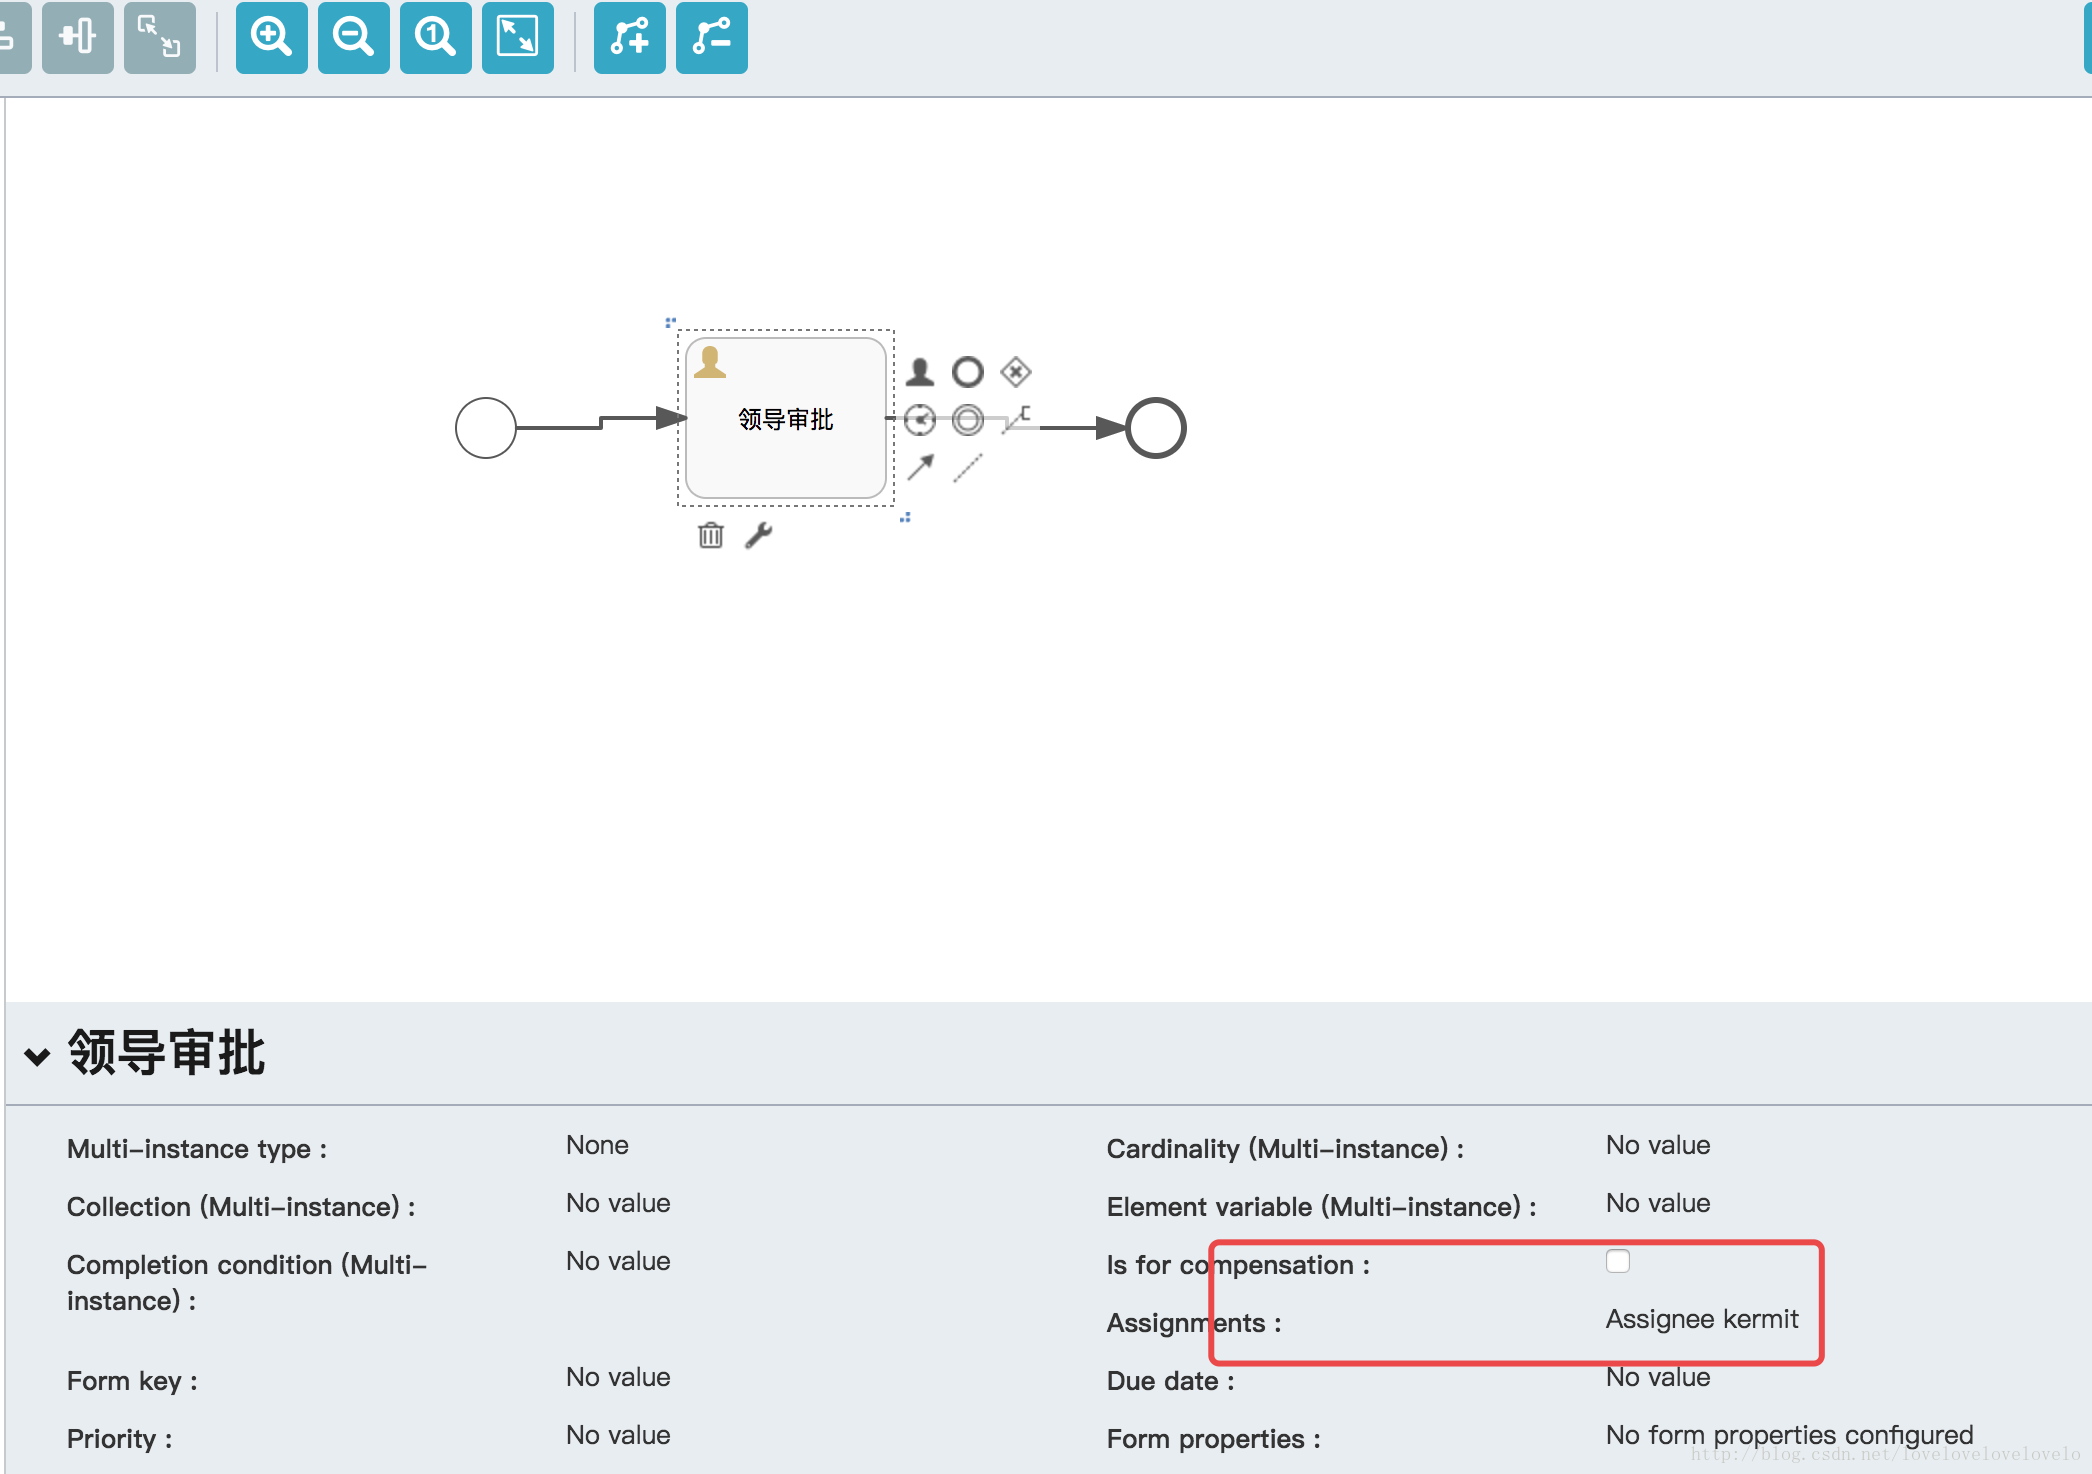Open No form properties configured value
2092x1474 pixels.
point(1790,1435)
